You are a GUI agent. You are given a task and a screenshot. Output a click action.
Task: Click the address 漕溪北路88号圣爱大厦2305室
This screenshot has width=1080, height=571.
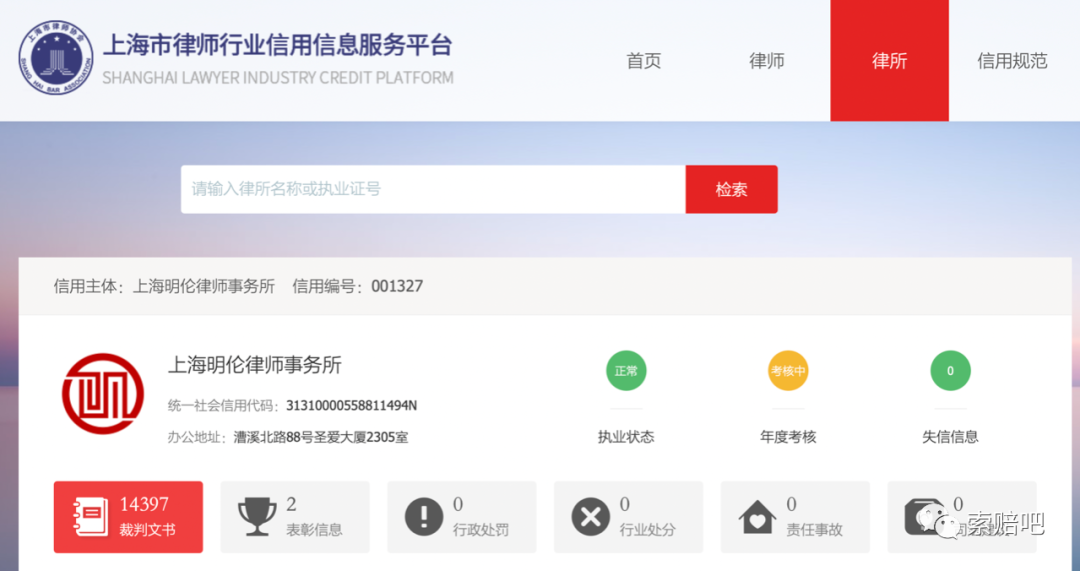coord(321,437)
